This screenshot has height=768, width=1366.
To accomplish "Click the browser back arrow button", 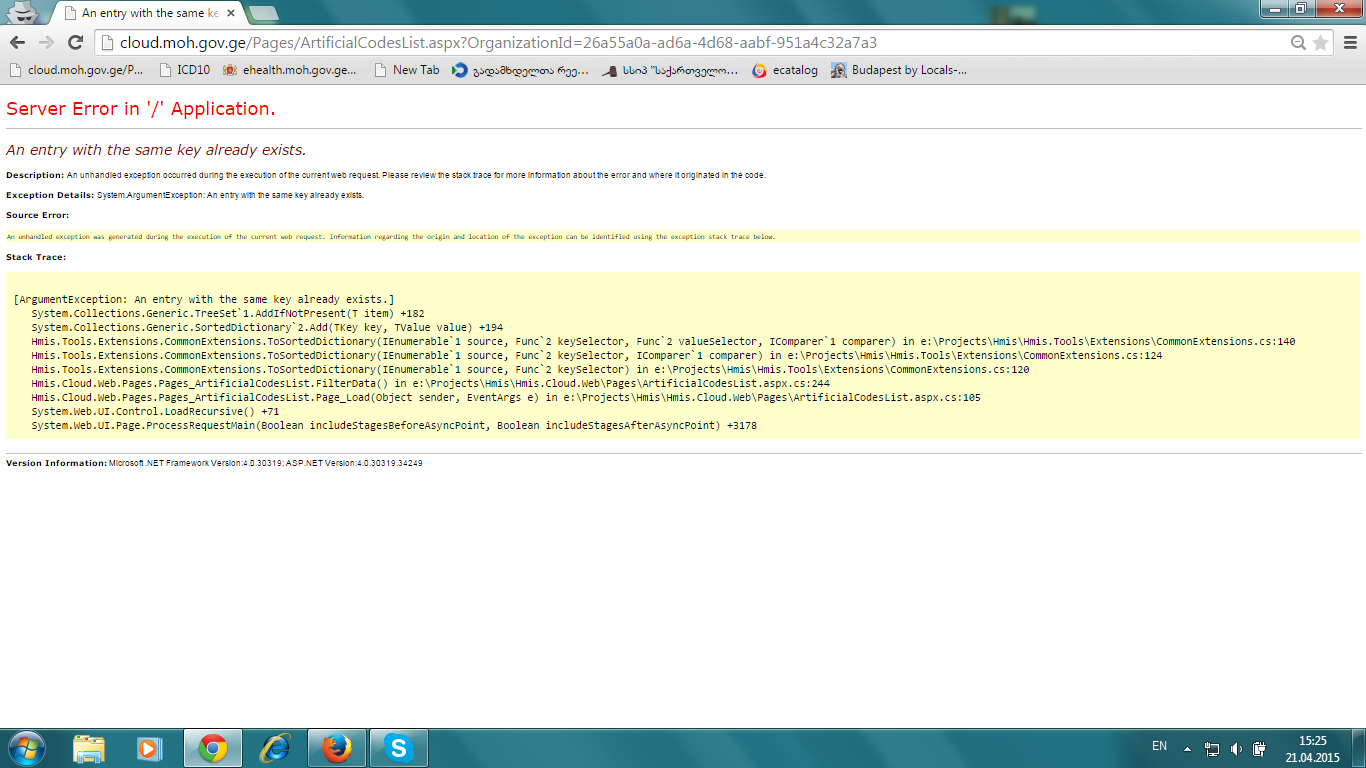I will tap(17, 42).
